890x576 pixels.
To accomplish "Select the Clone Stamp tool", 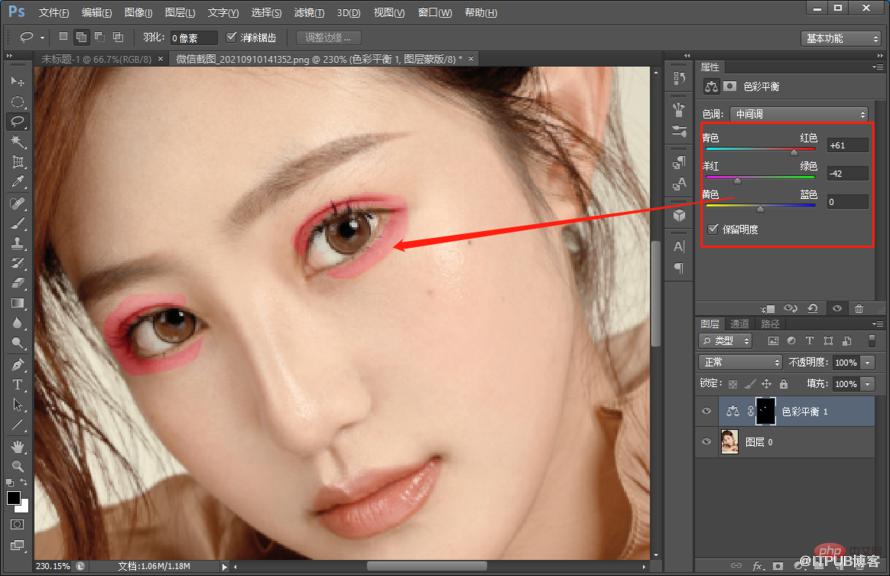I will click(18, 243).
